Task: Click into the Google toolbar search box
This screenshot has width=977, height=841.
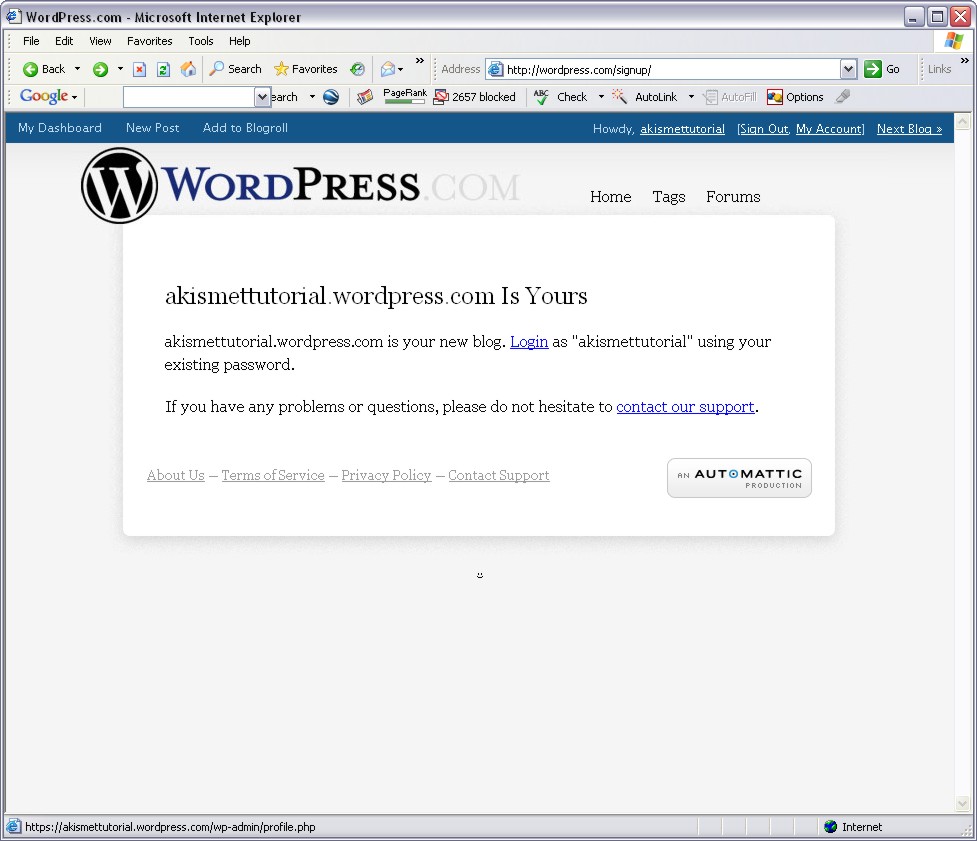Action: [189, 97]
